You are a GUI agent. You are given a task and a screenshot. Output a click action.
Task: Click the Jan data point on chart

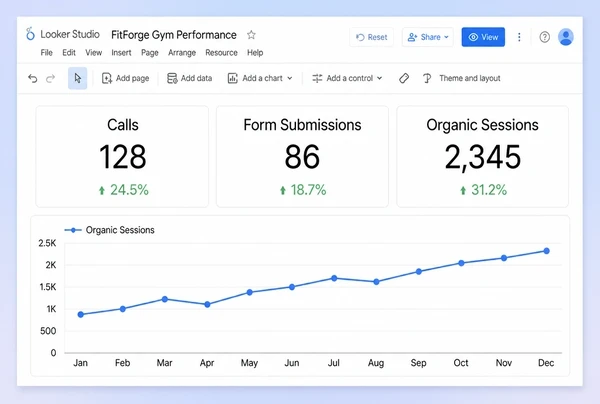tap(81, 314)
